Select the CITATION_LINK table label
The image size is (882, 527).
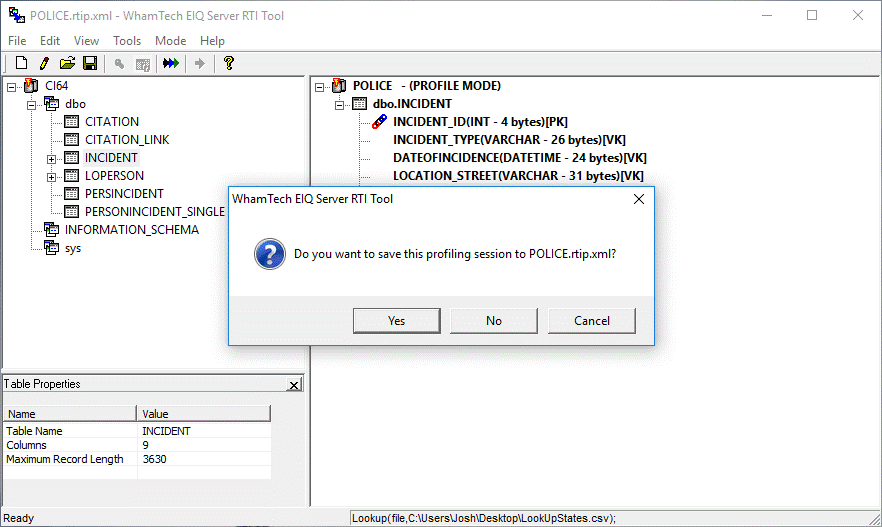click(127, 139)
